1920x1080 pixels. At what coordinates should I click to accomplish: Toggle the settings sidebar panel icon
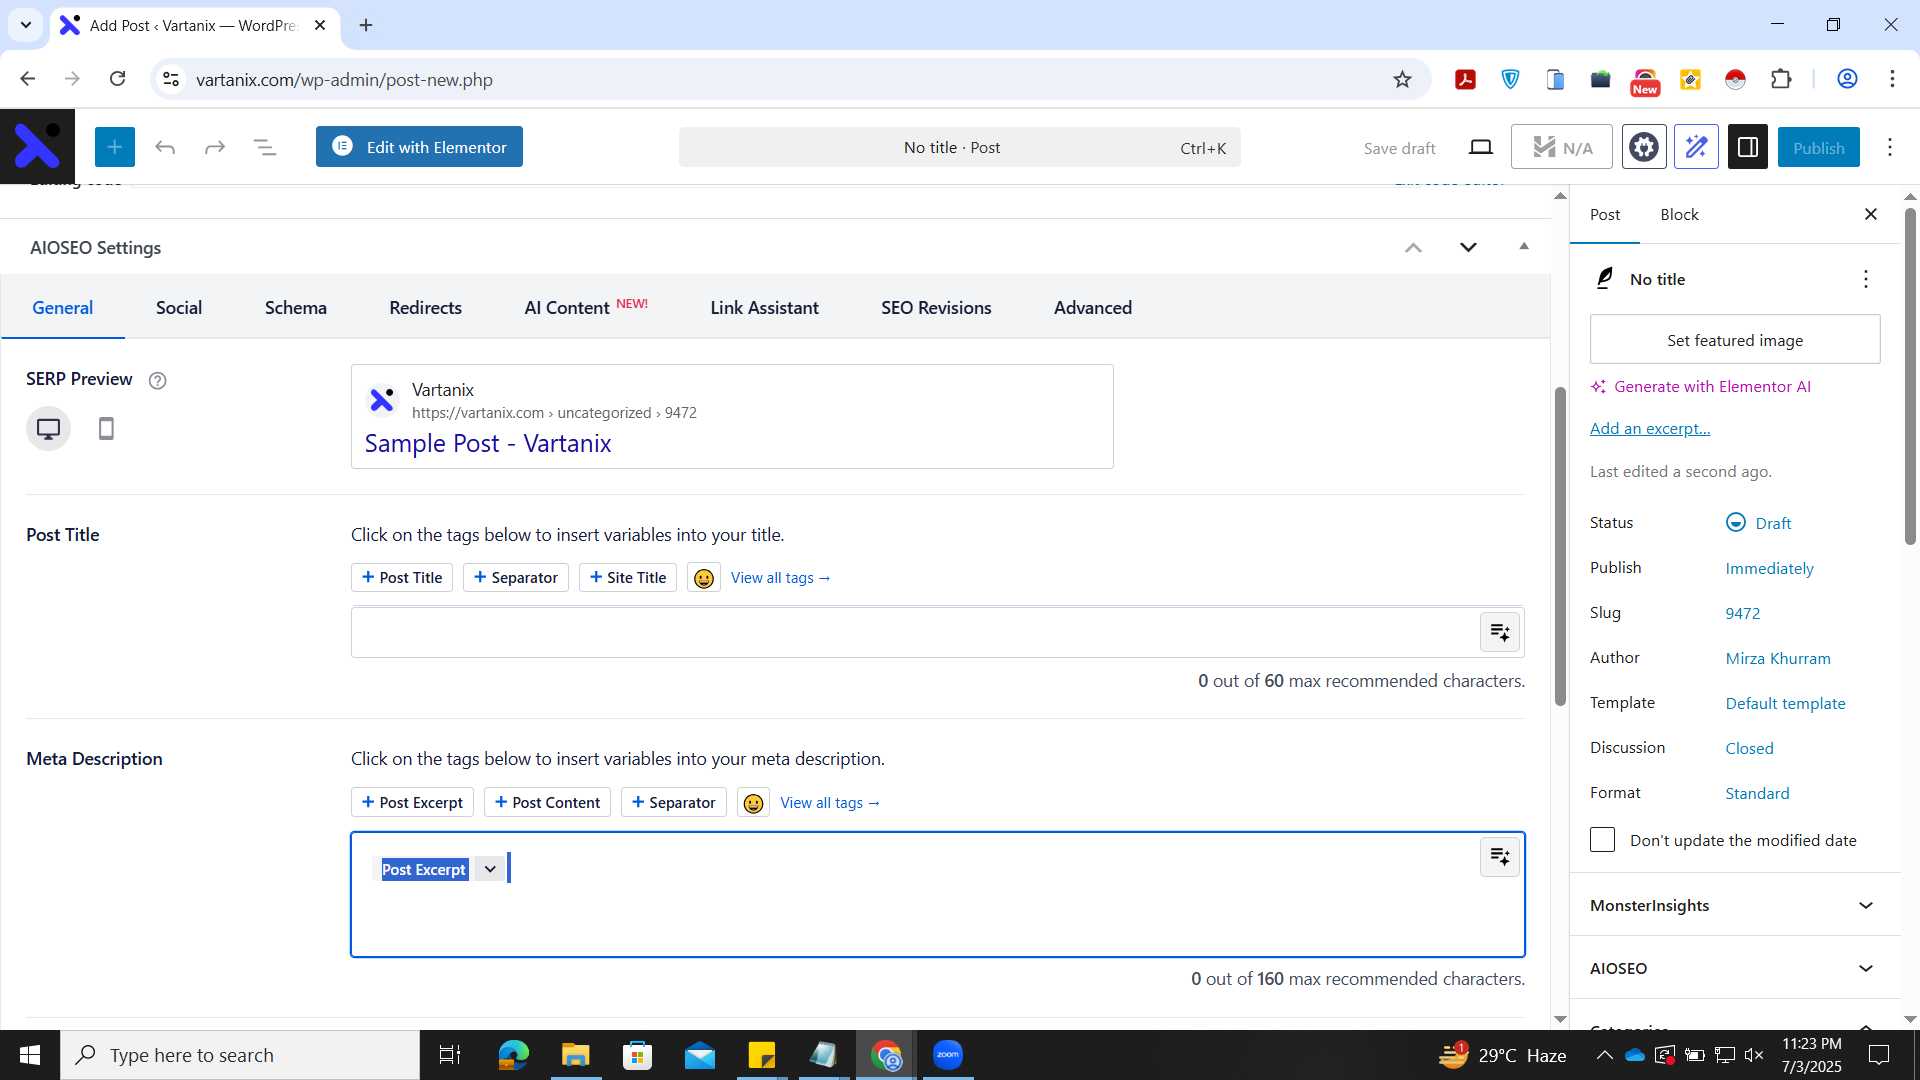1748,147
